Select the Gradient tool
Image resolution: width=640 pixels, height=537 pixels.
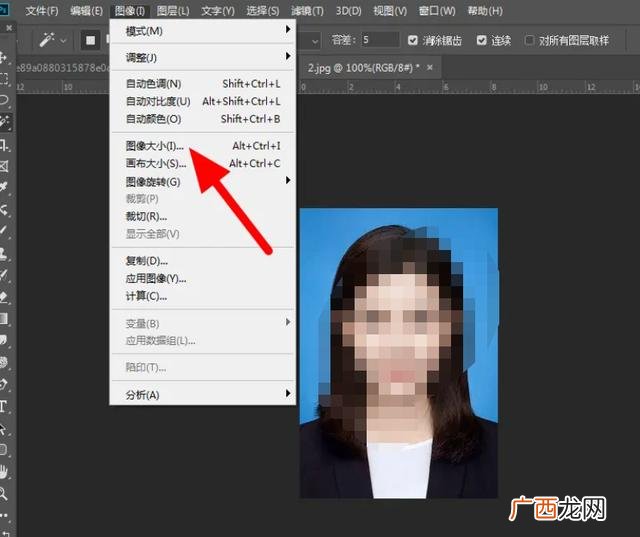[x=3, y=318]
